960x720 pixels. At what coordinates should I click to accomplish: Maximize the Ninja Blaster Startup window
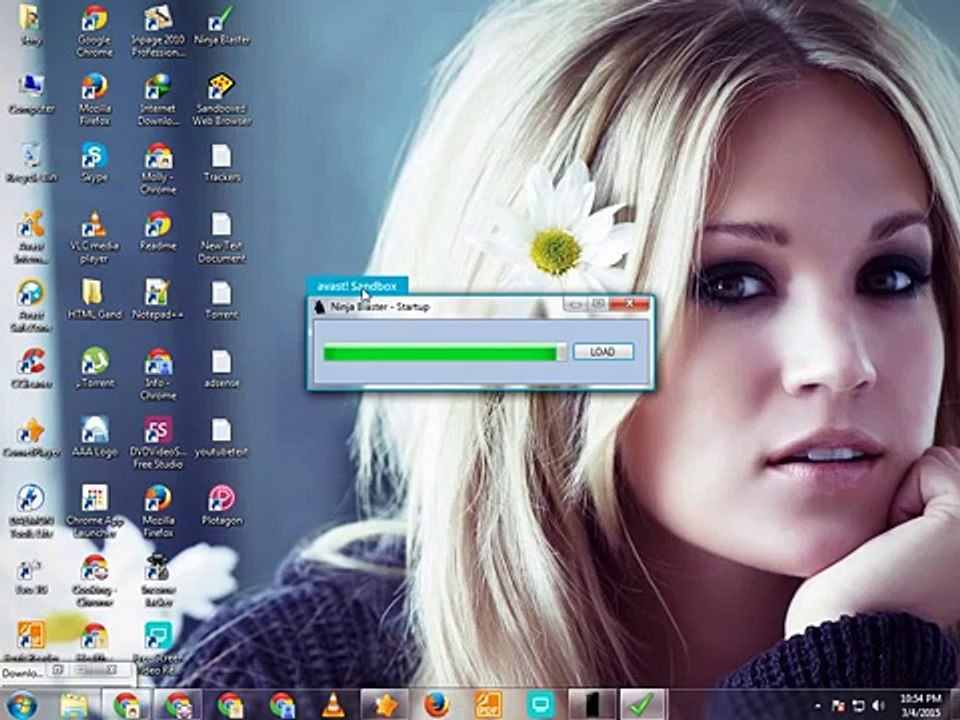[598, 304]
